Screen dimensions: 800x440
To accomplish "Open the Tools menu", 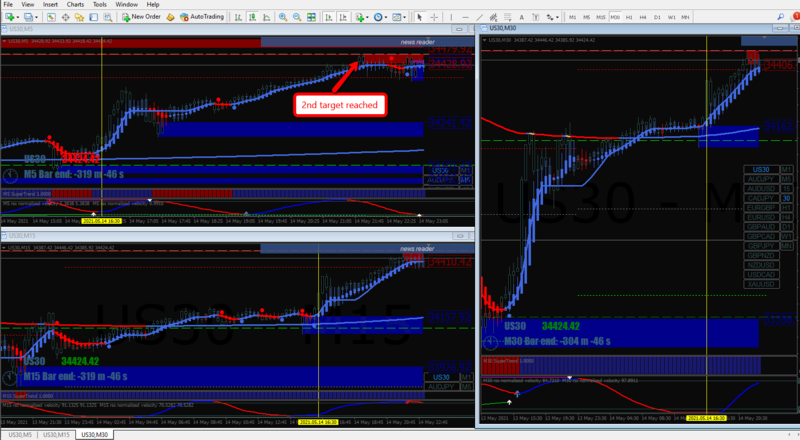I will pos(99,5).
